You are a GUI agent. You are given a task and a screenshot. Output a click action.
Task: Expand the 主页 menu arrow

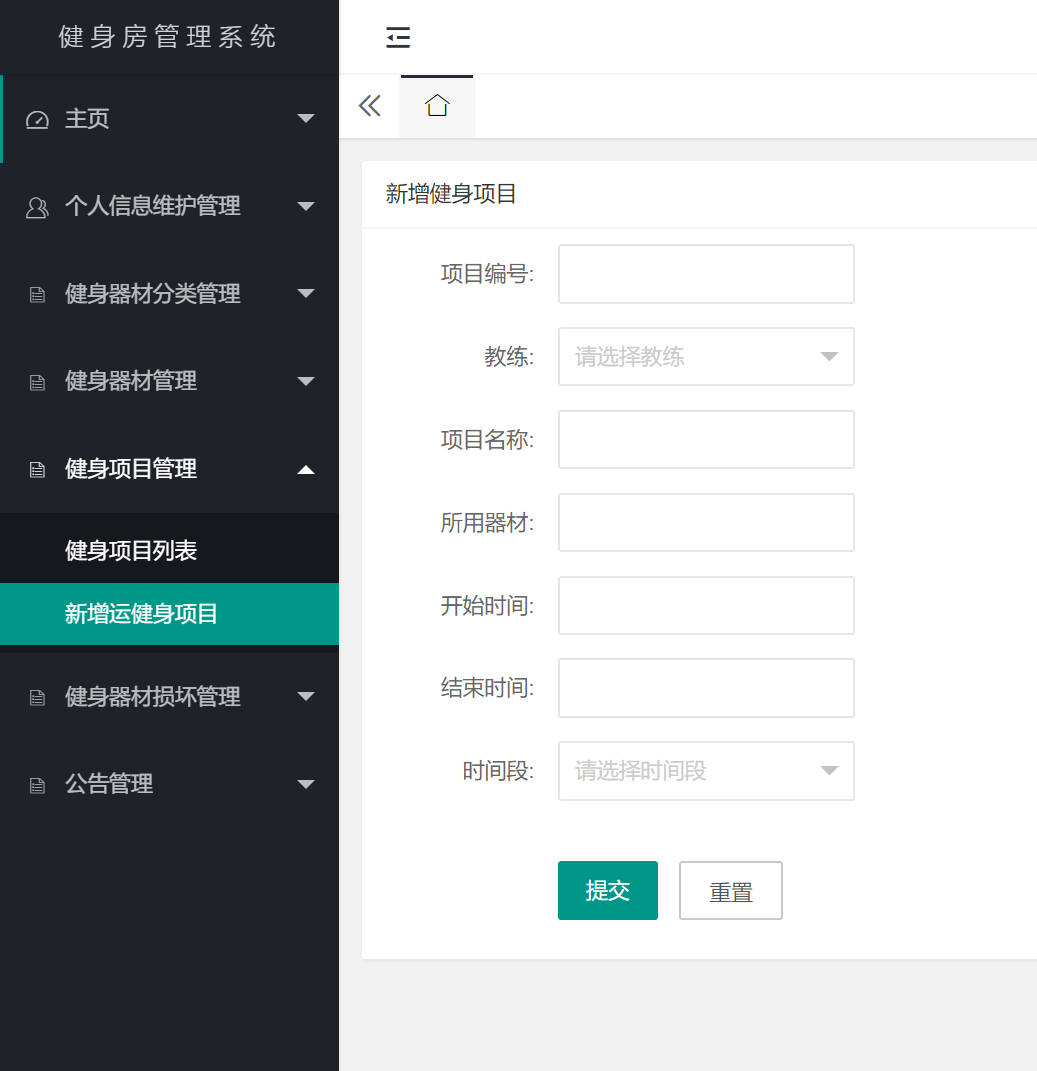pyautogui.click(x=306, y=119)
